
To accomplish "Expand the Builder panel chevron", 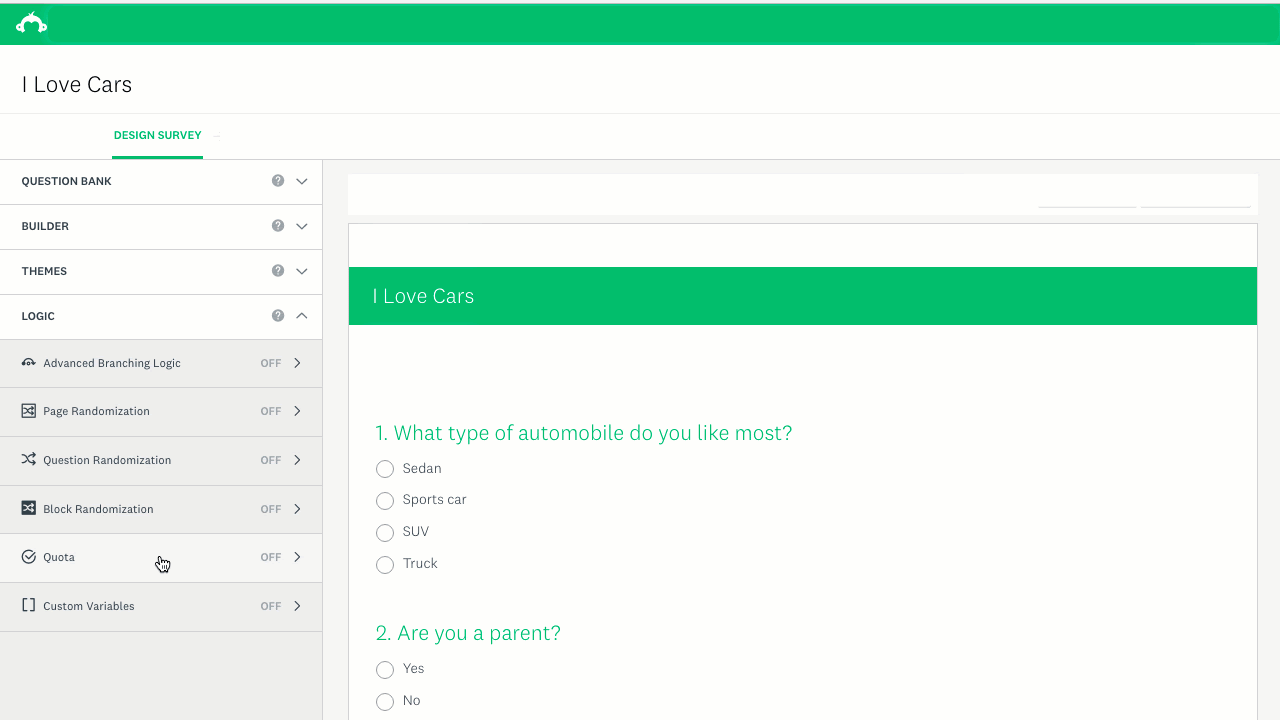I will [302, 227].
